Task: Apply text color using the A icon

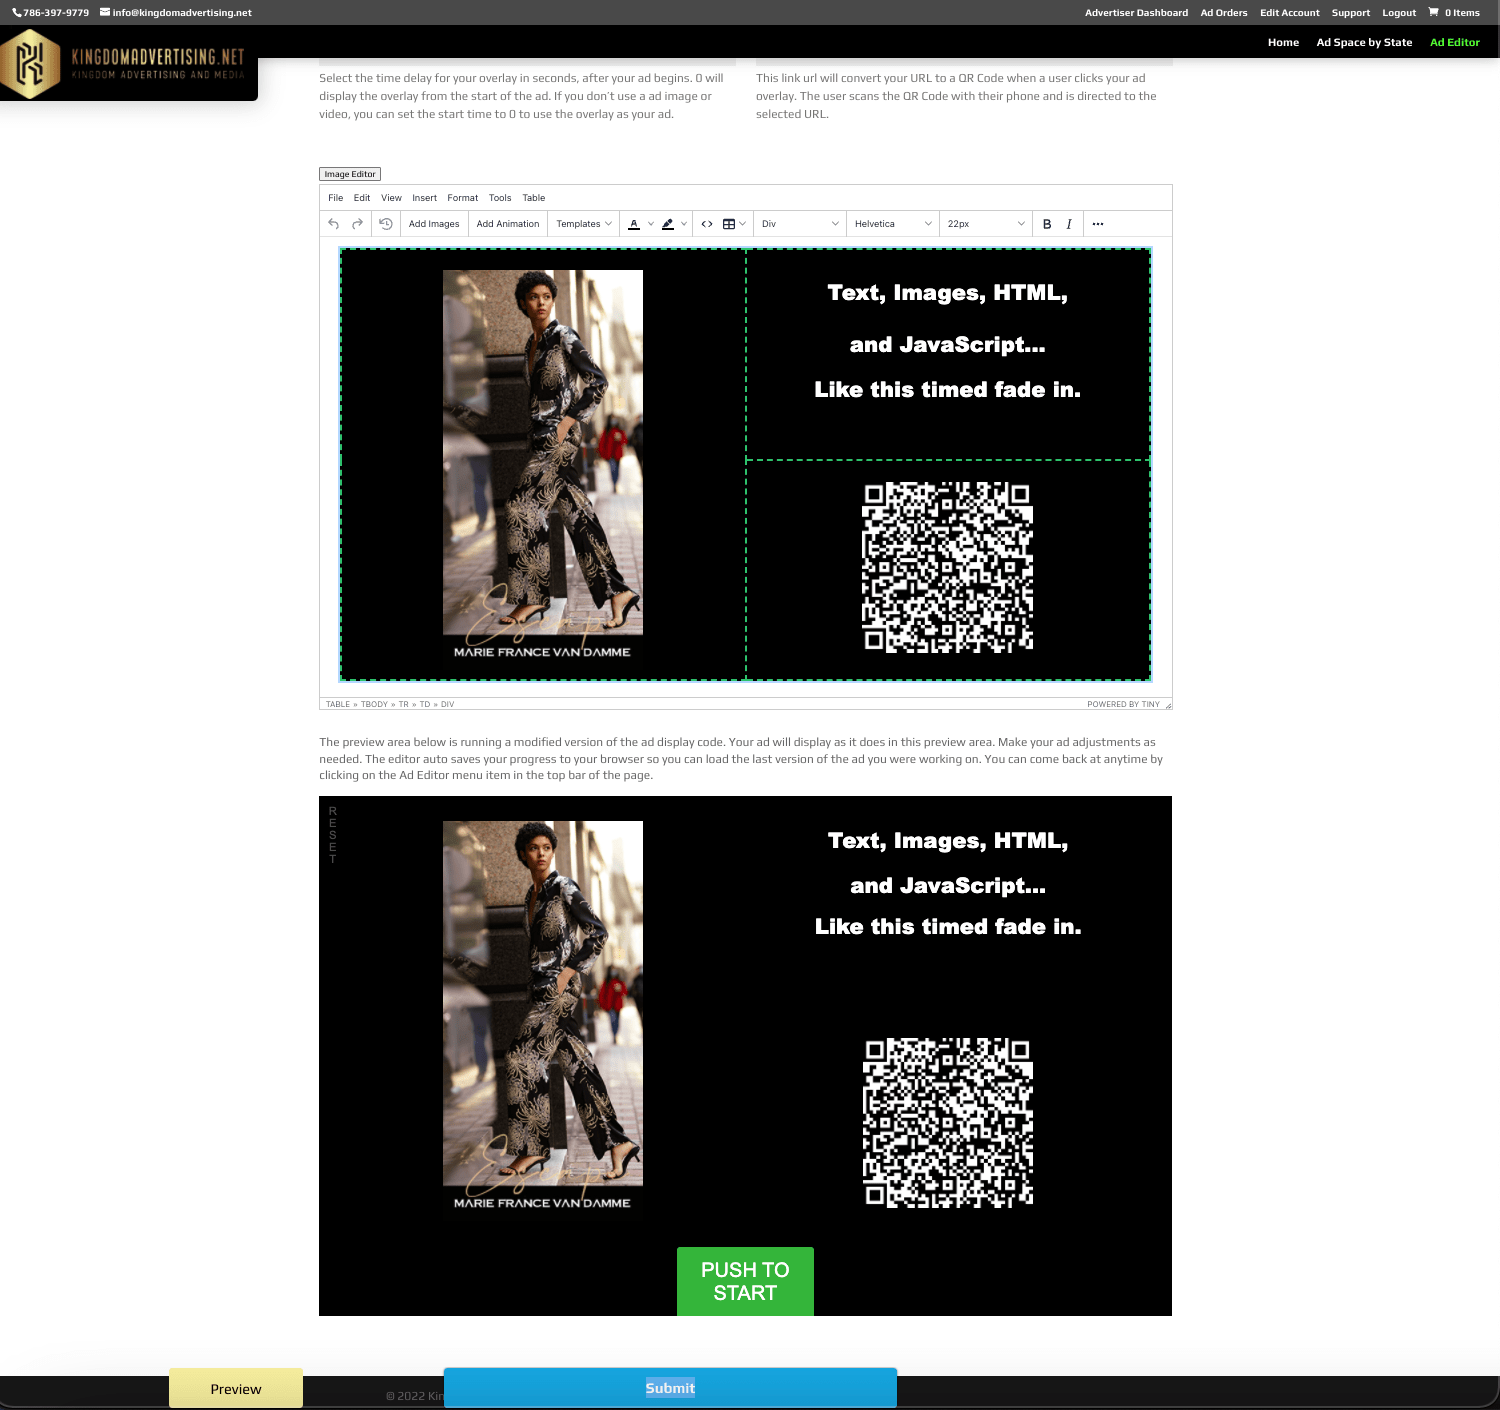Action: pos(634,224)
